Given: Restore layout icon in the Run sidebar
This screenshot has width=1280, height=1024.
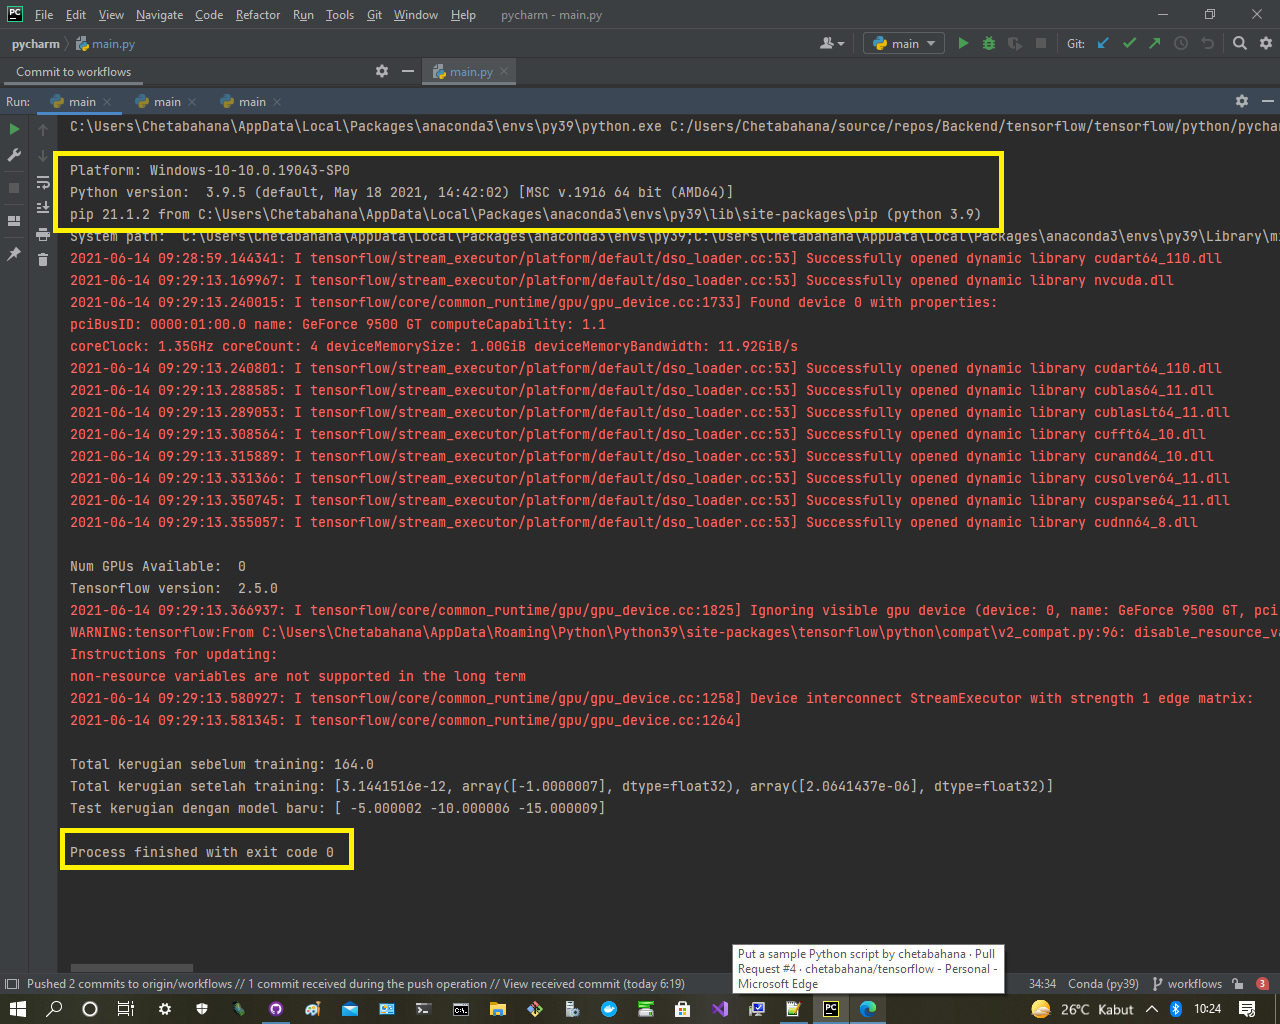Looking at the screenshot, I should pos(14,220).
